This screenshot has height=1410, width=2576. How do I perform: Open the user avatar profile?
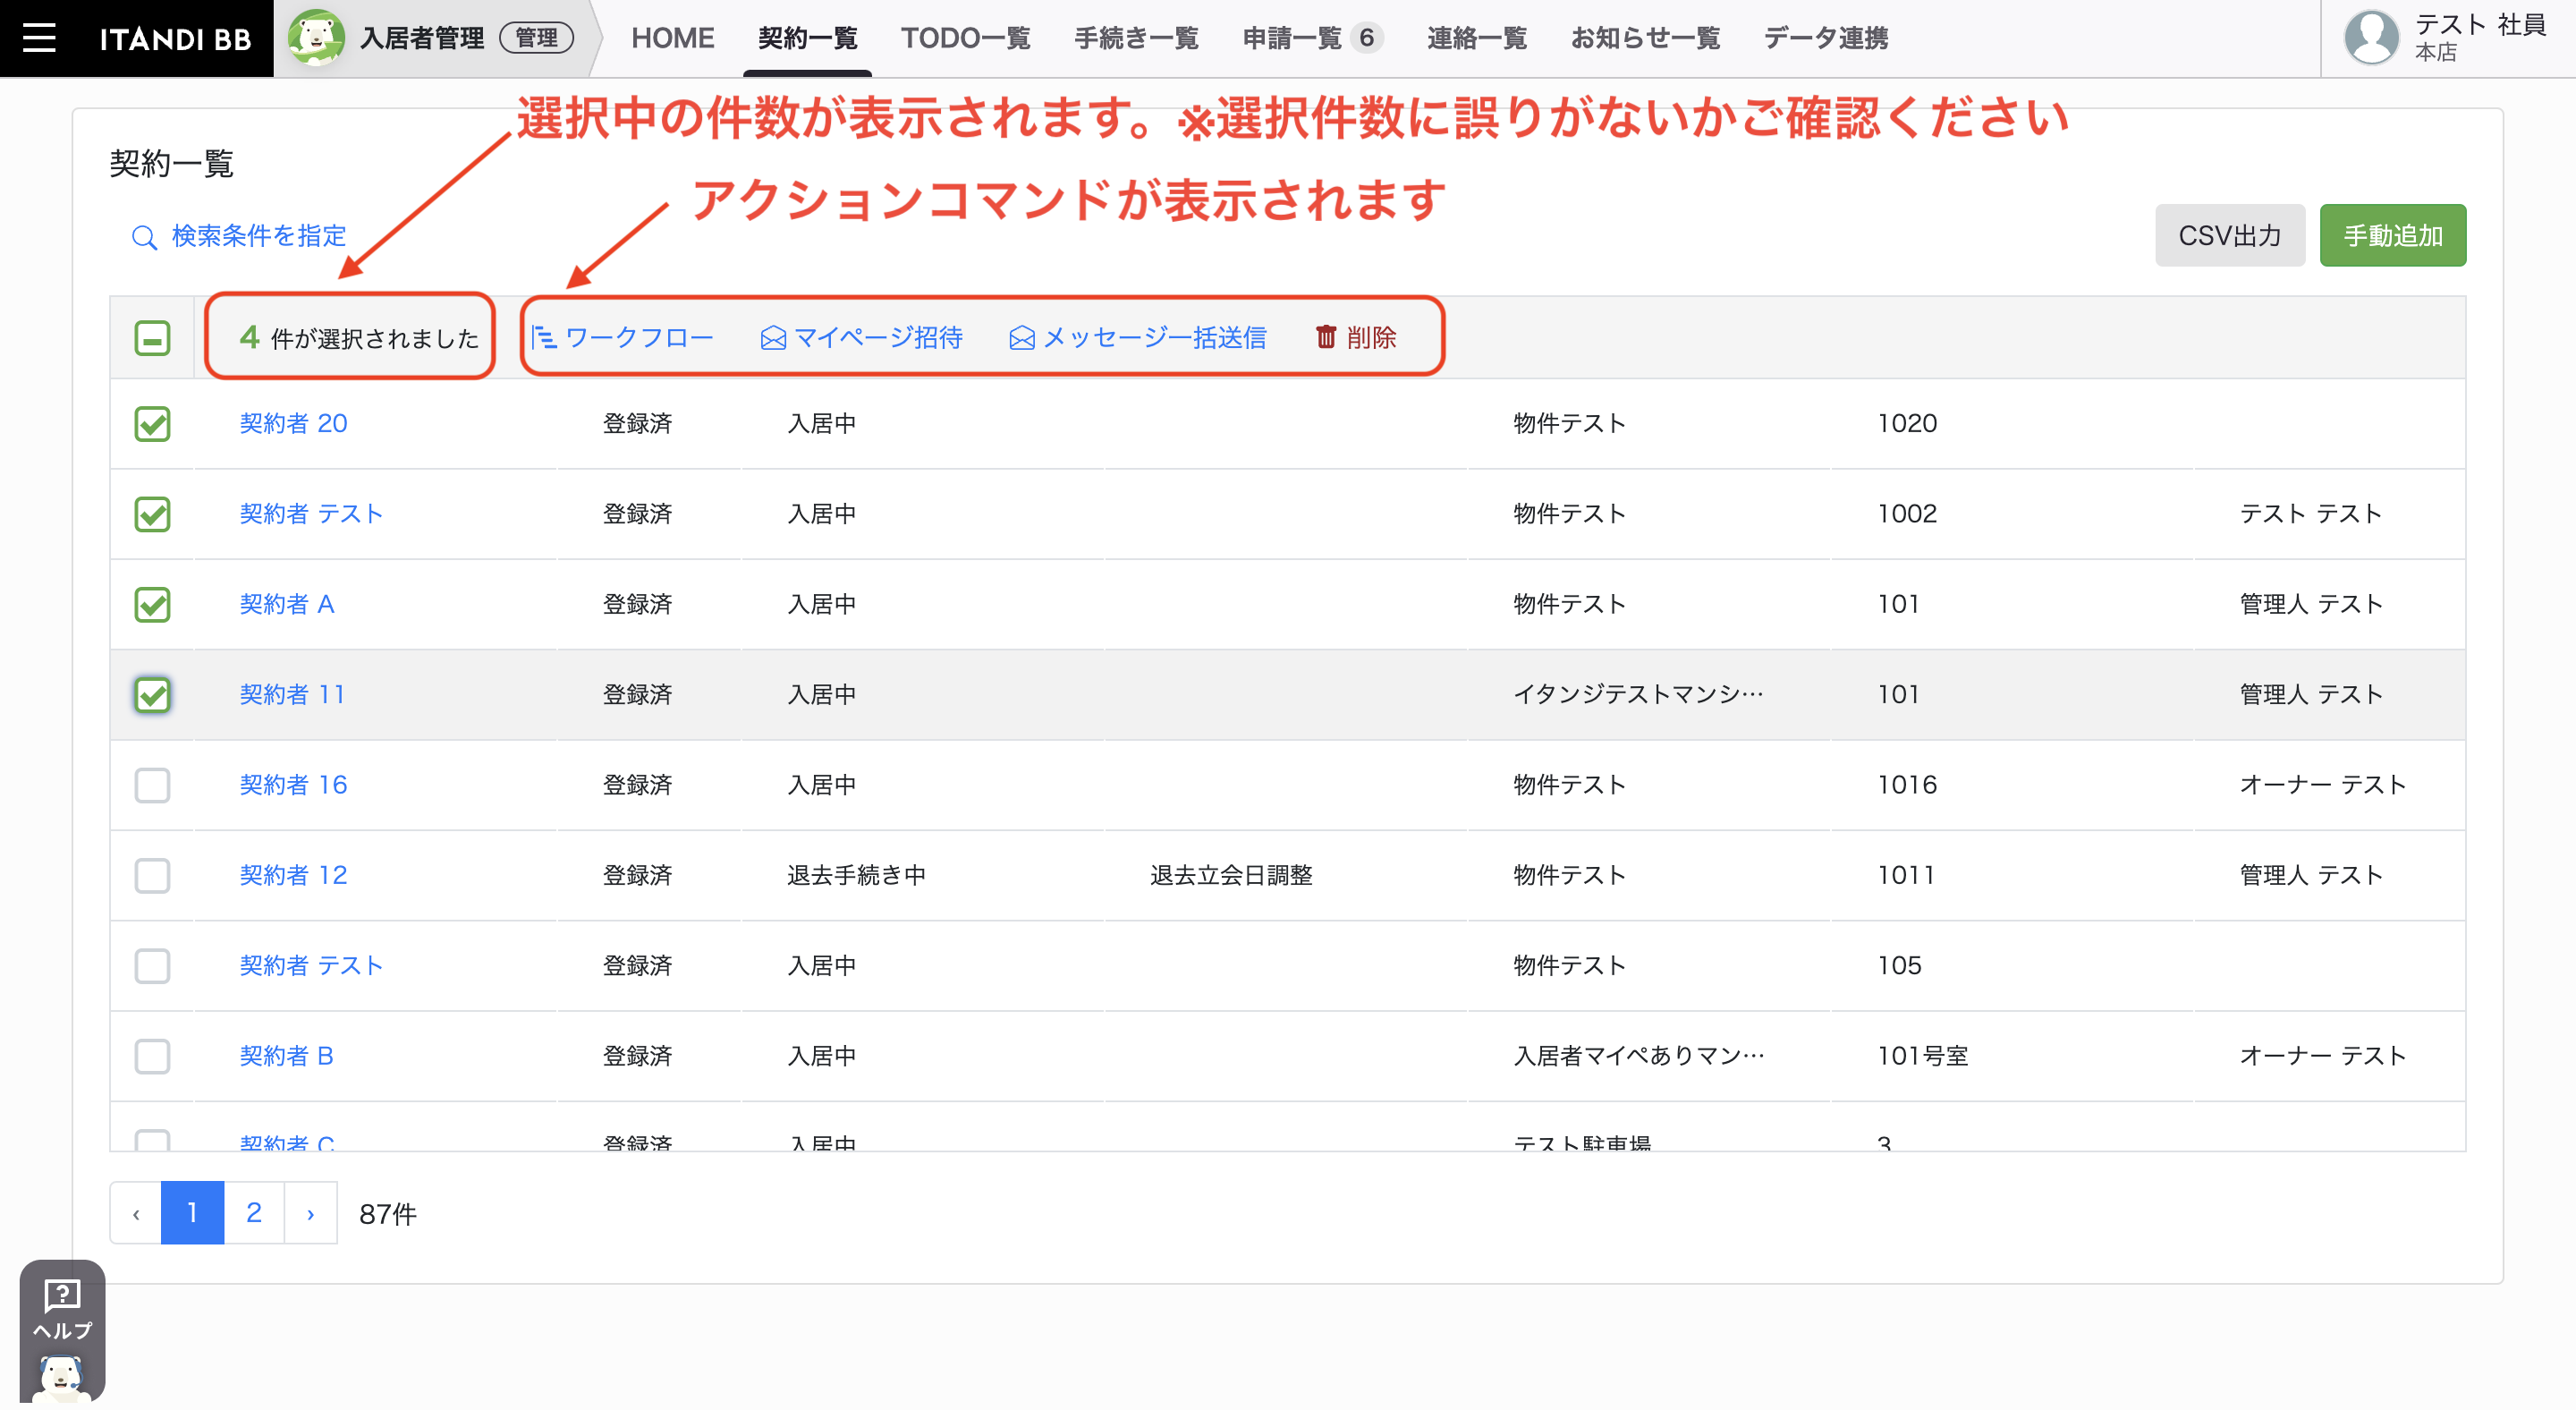[x=2371, y=37]
